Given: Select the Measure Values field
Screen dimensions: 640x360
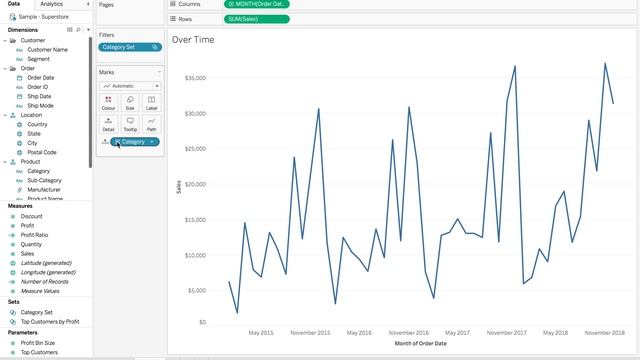Looking at the screenshot, I should [40, 291].
